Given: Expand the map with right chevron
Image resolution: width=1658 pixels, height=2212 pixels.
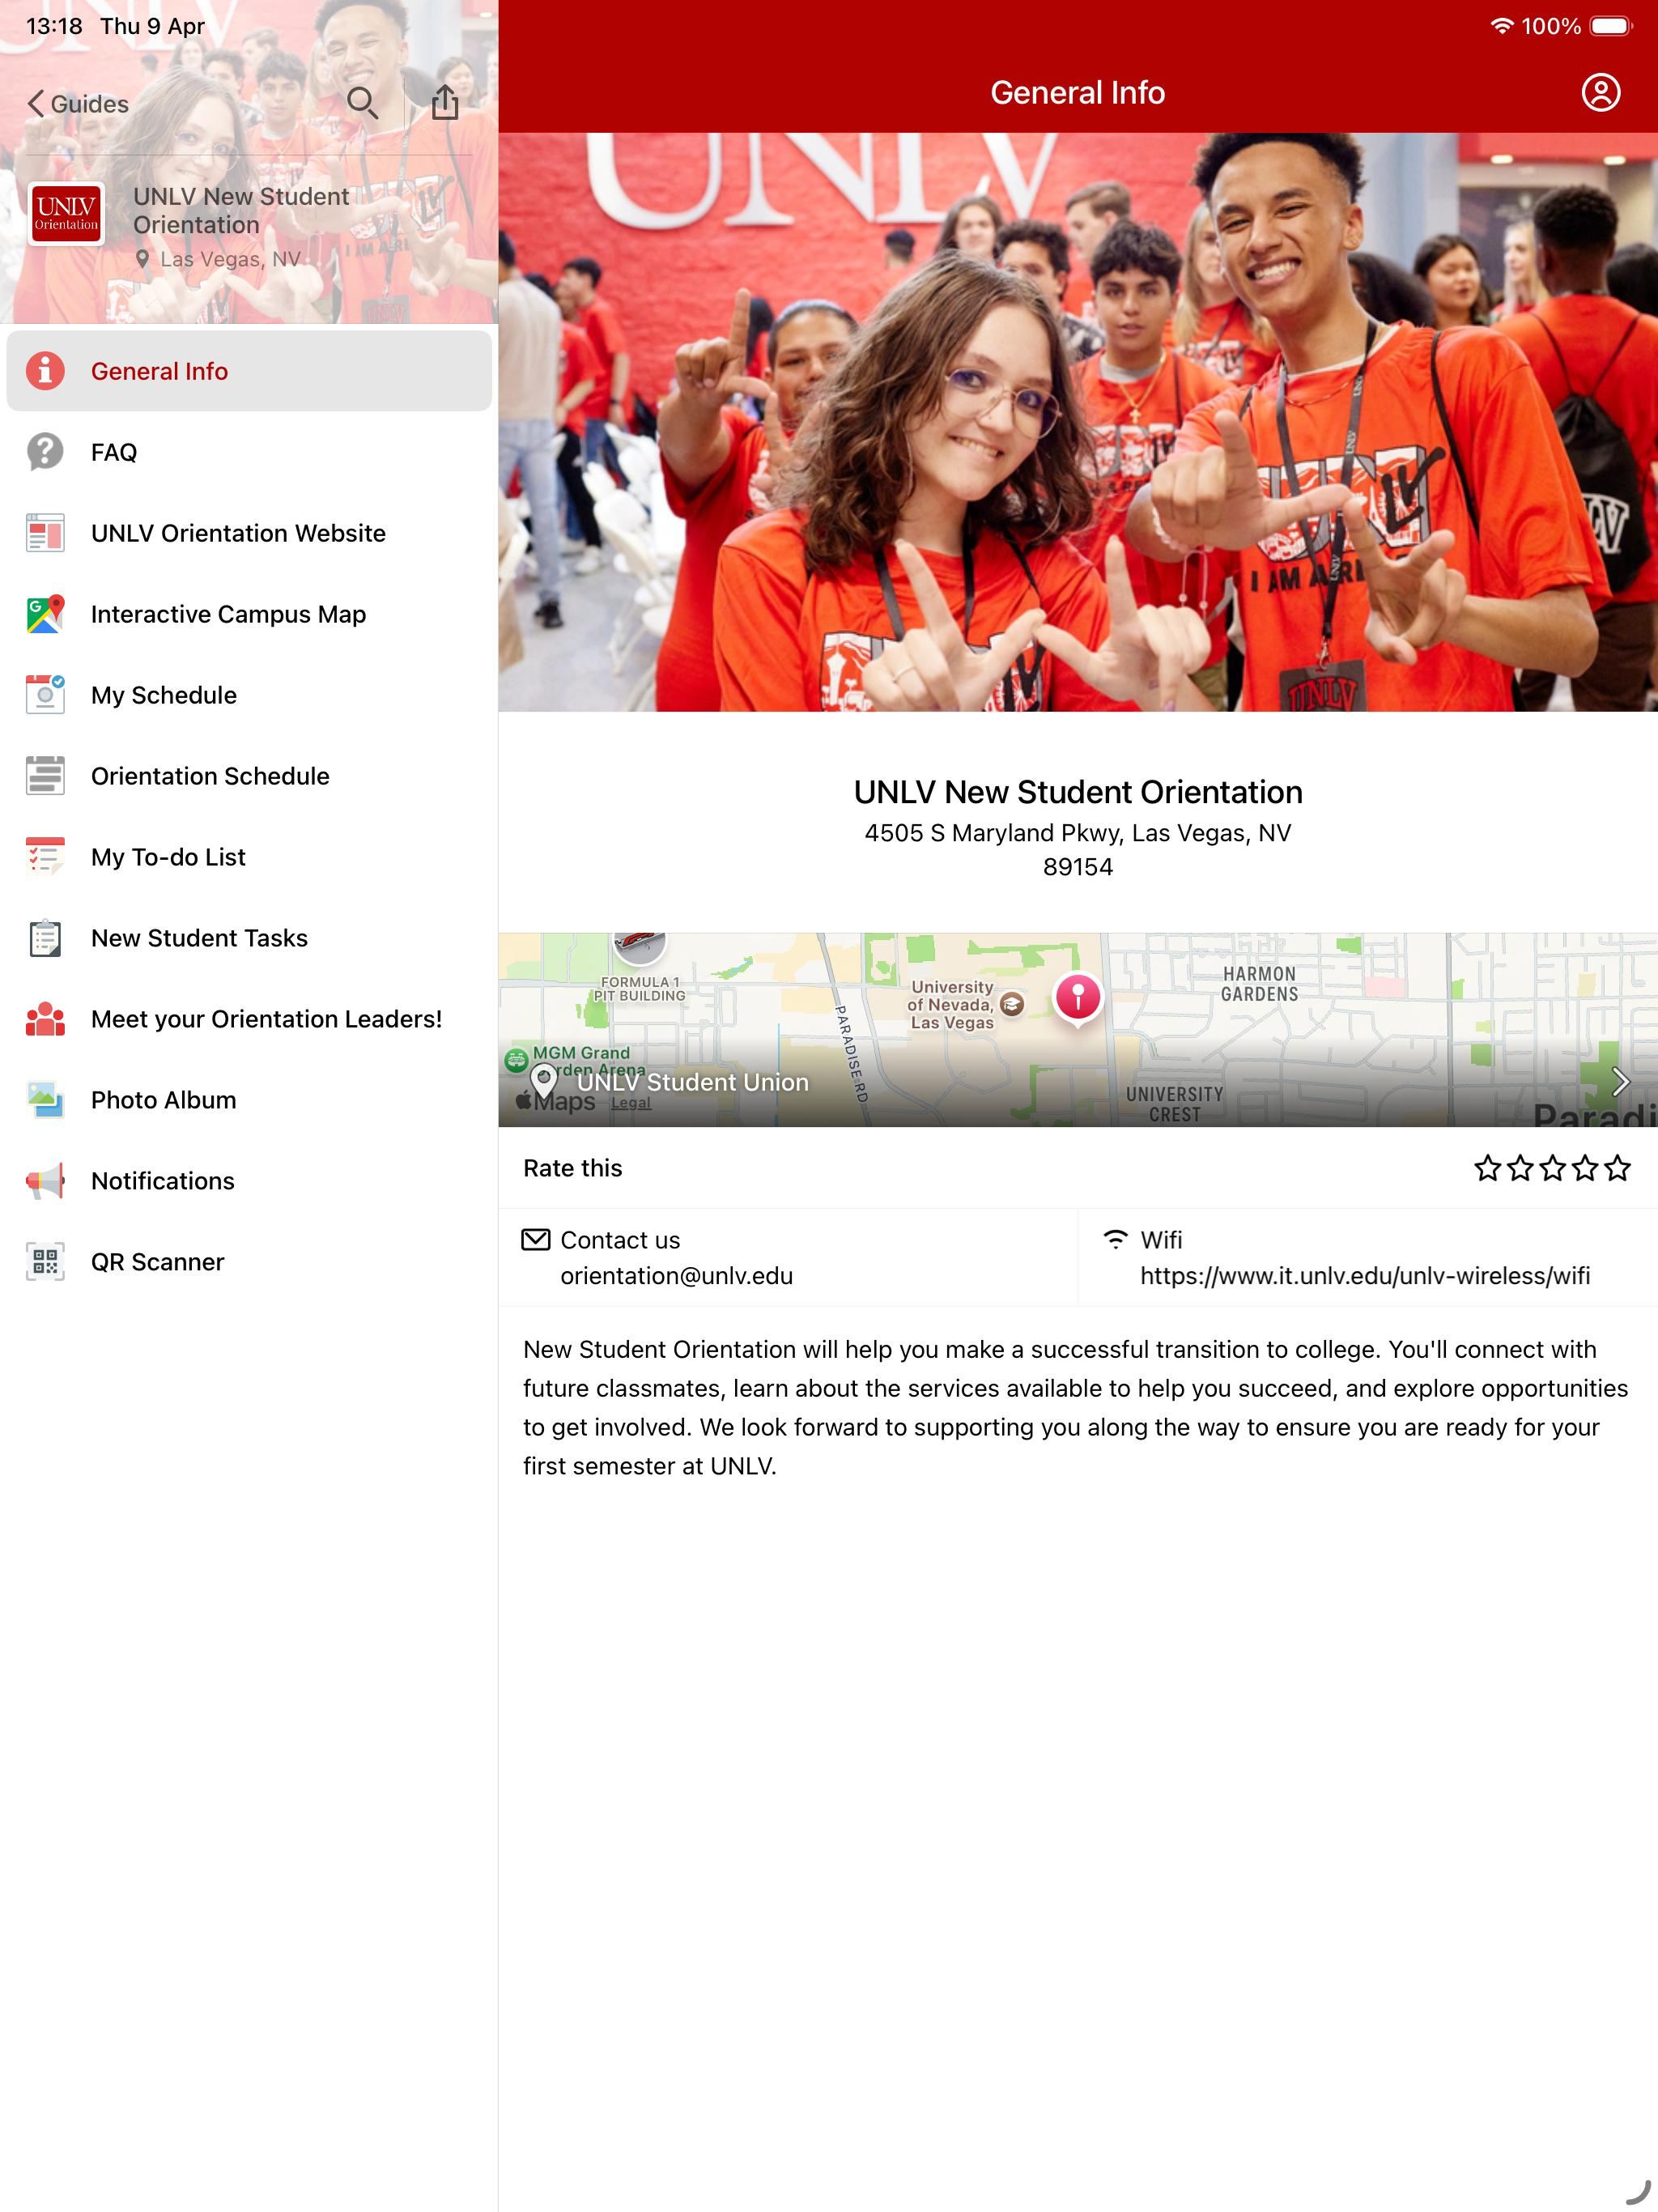Looking at the screenshot, I should tap(1620, 1081).
